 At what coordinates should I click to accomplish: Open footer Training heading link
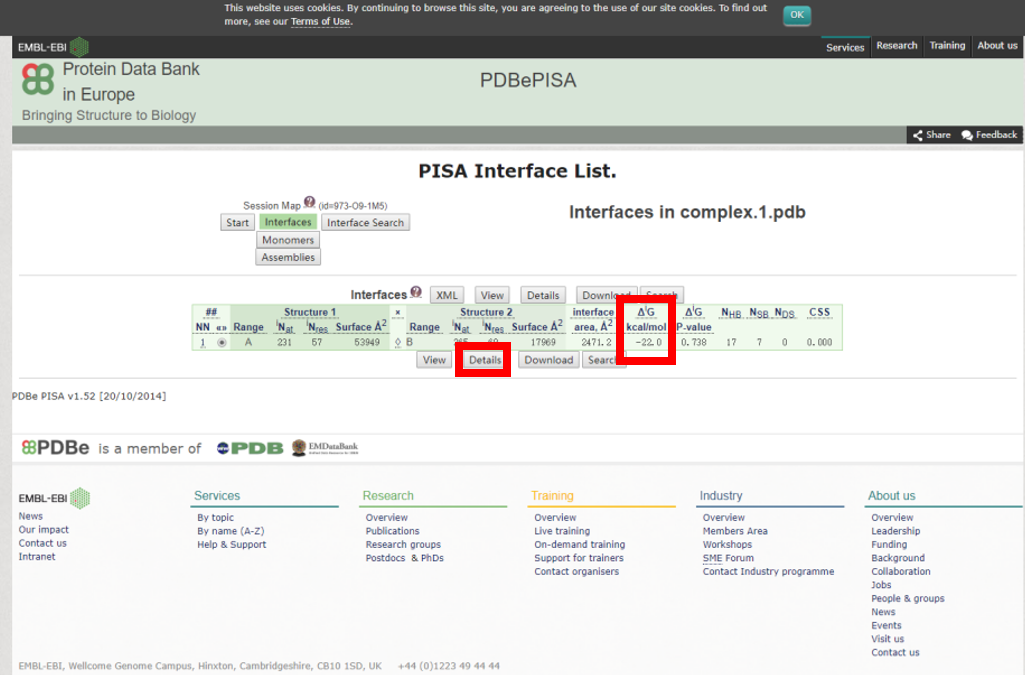[552, 496]
